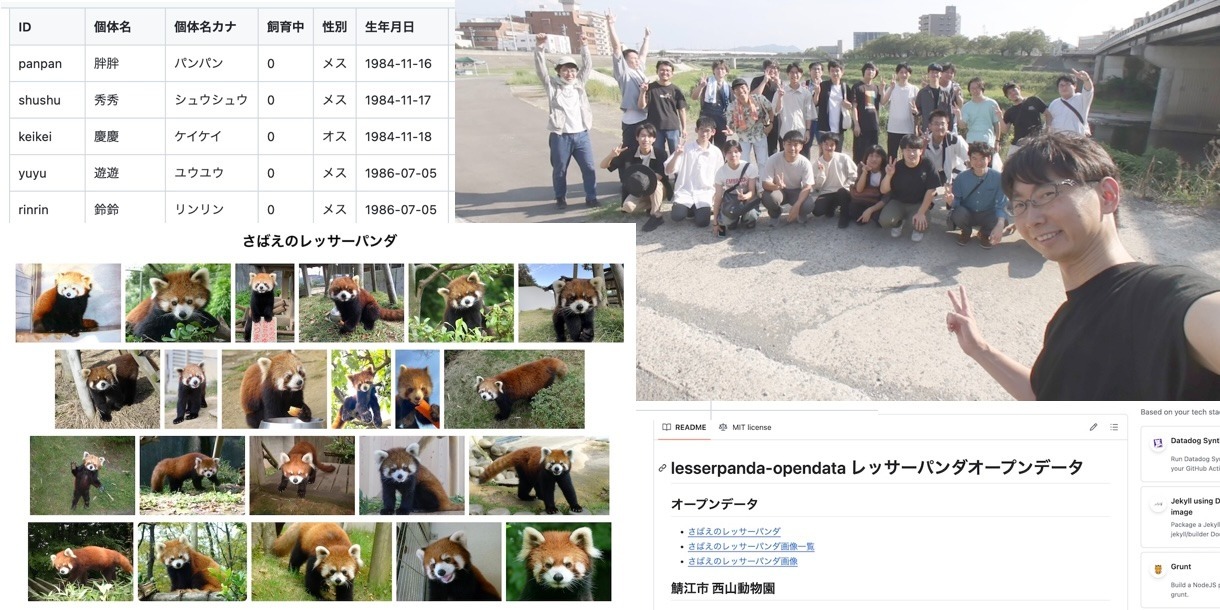Viewport: 1220px width, 610px height.
Task: Click the heading anchor link icon
Action: (662, 468)
